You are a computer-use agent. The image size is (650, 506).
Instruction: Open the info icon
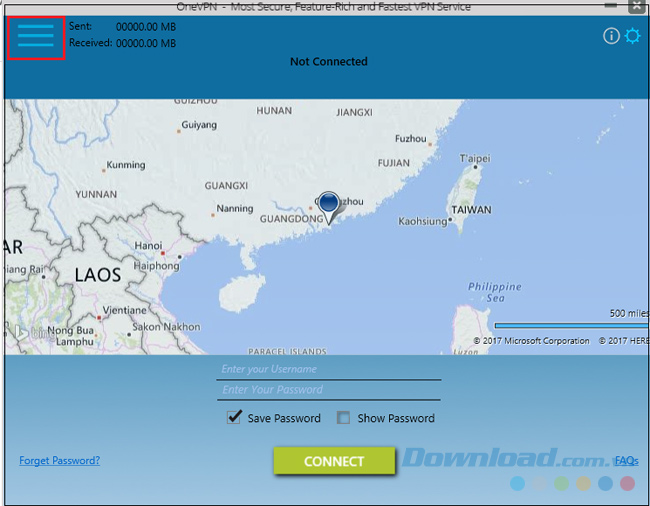[x=611, y=36]
